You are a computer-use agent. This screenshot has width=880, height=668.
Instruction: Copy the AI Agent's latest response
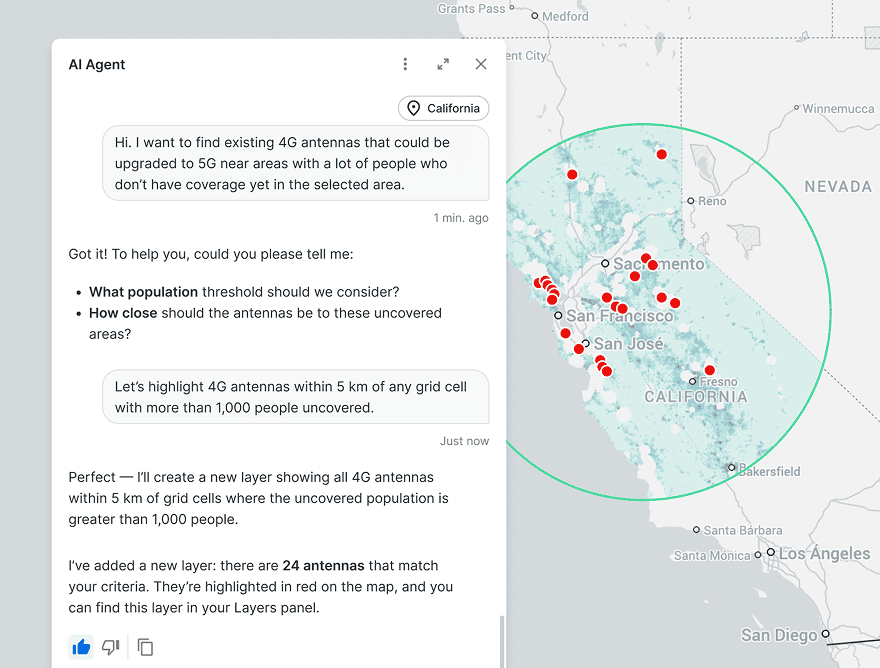click(145, 647)
